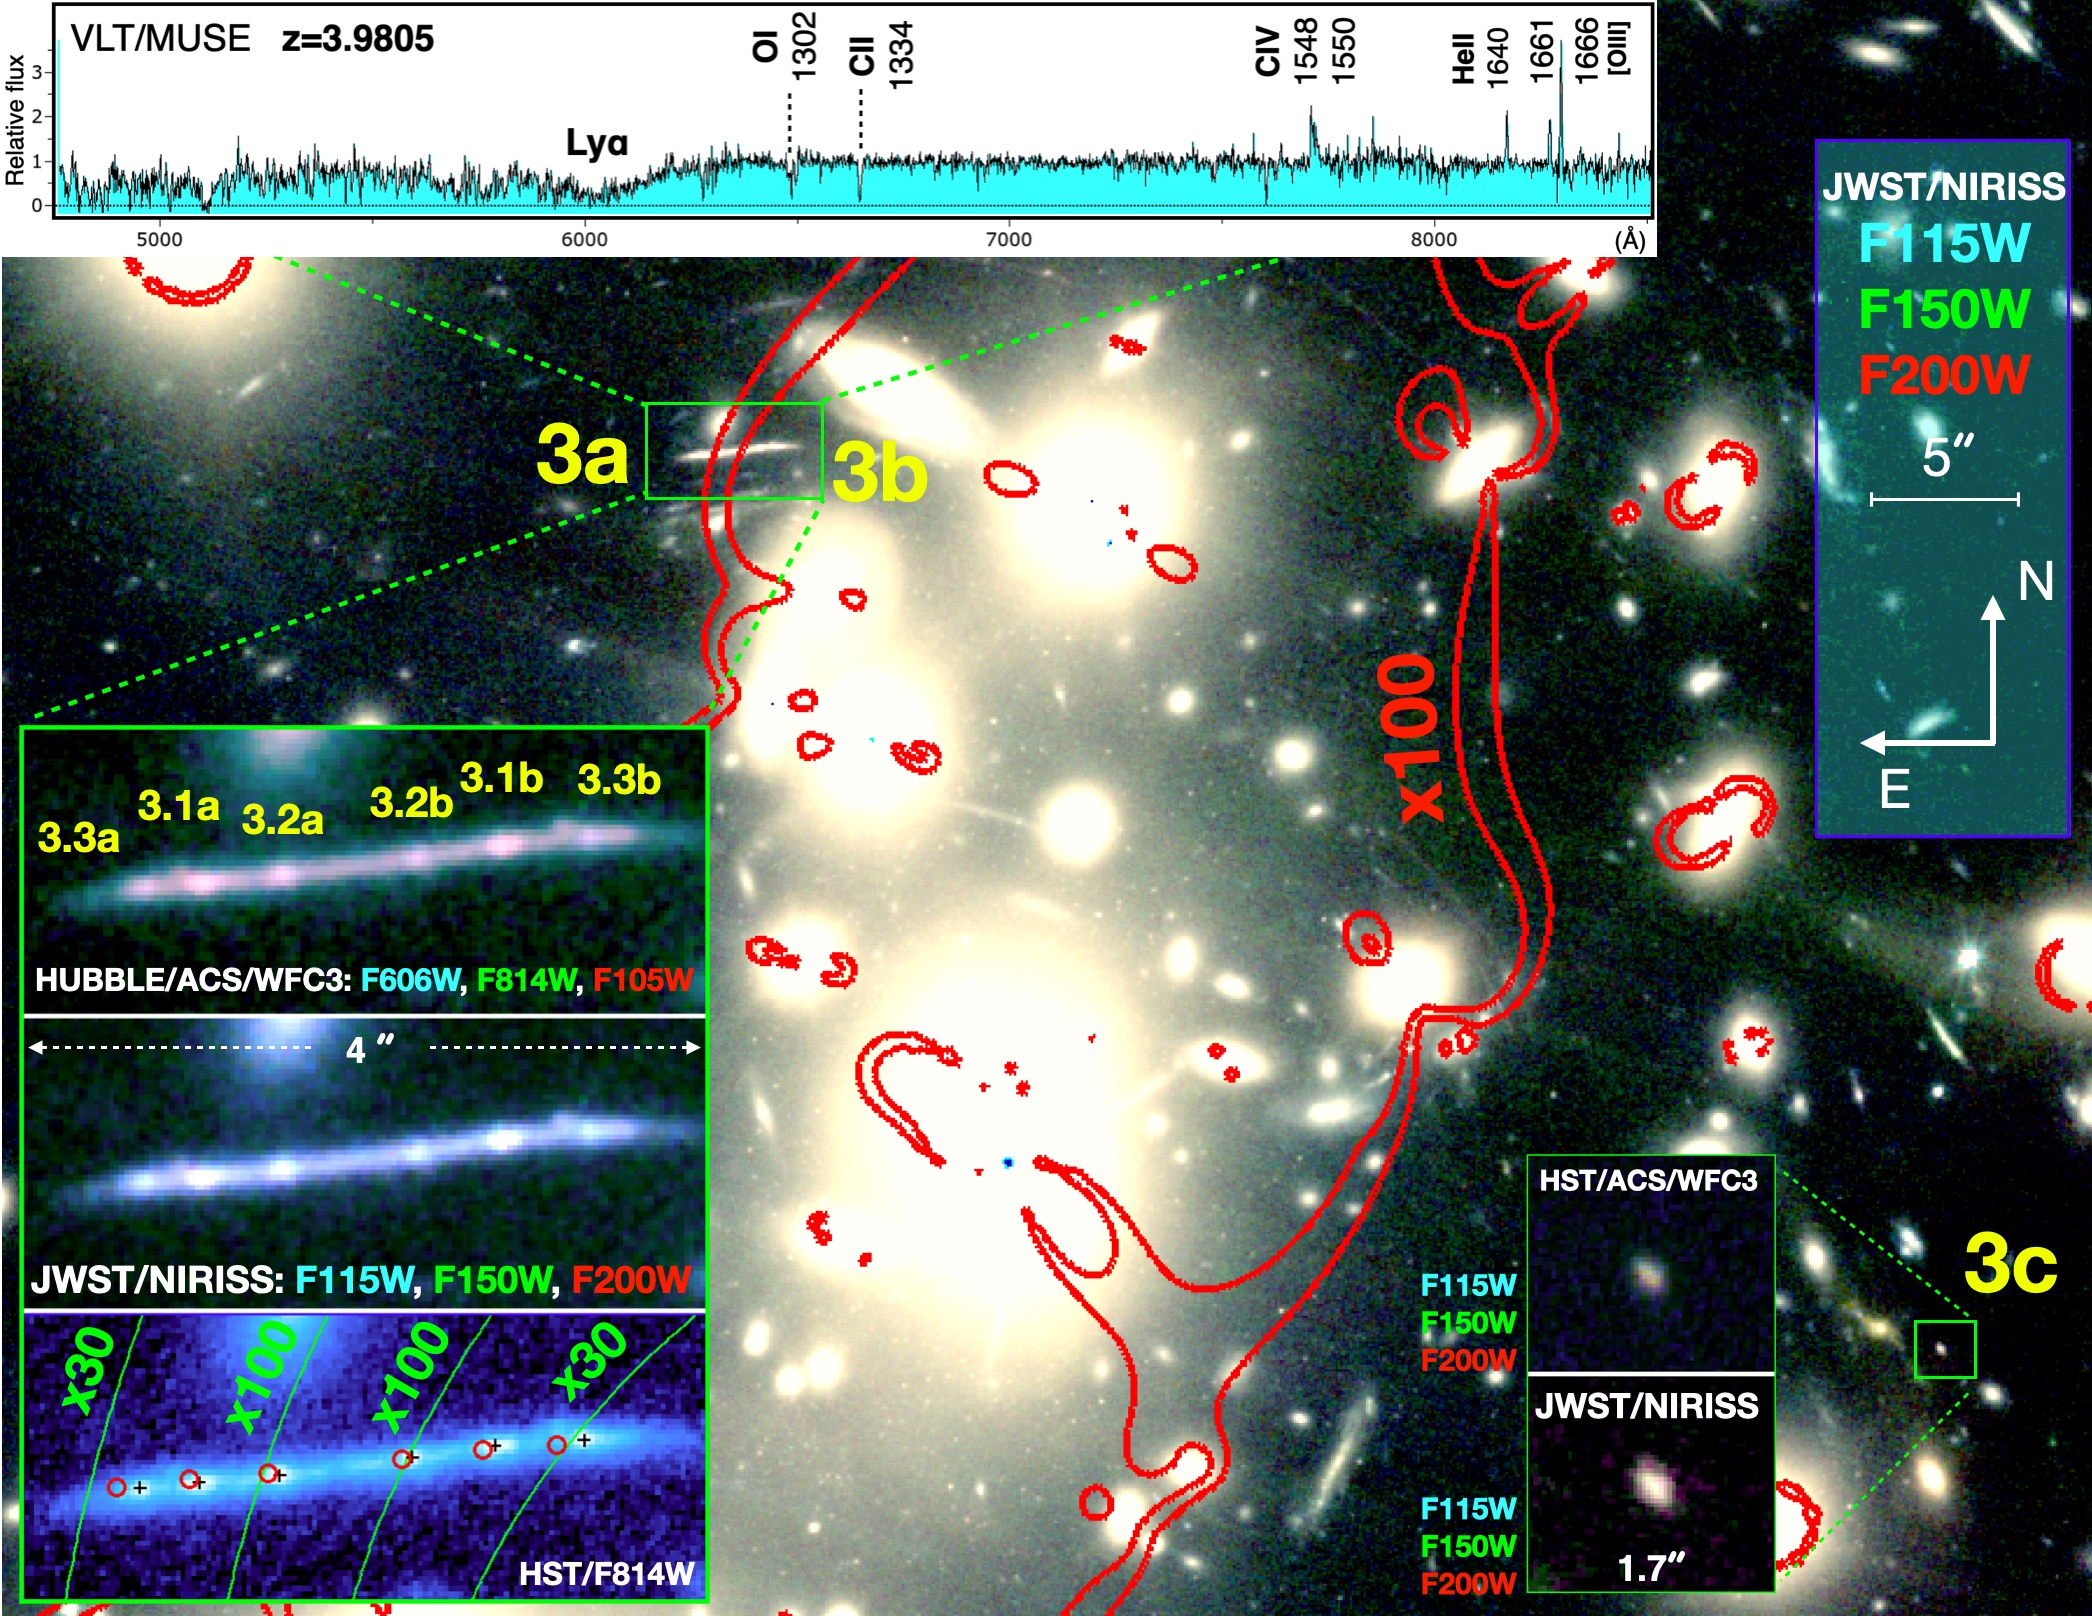The width and height of the screenshot is (2092, 1616).
Task: Click the red F200W text in legend box
Action: [x=1943, y=376]
